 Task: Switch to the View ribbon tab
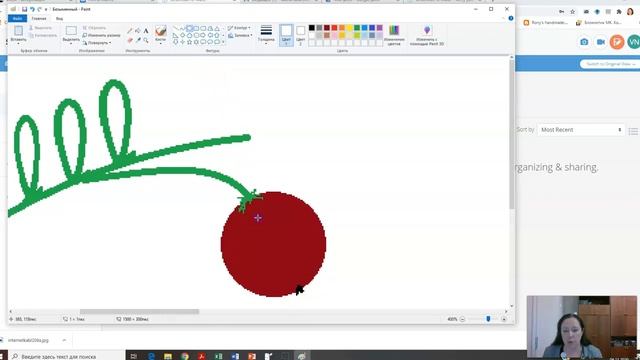60,18
